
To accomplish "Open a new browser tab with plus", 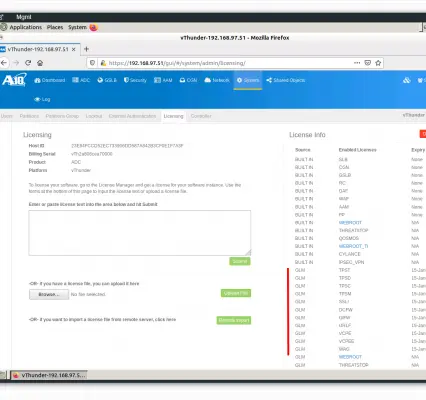I will (x=86, y=49).
